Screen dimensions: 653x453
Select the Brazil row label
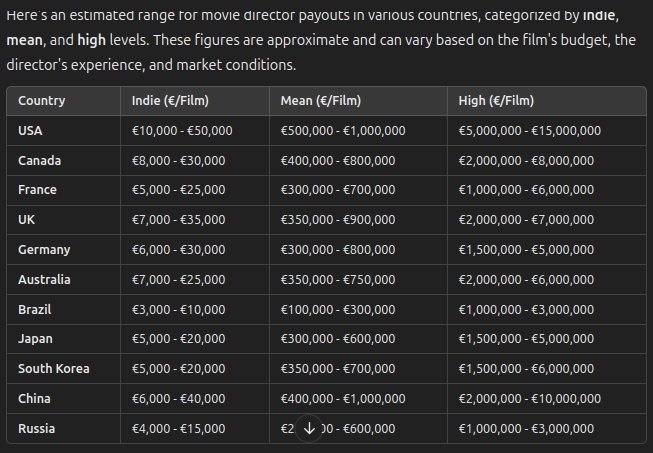(x=35, y=309)
